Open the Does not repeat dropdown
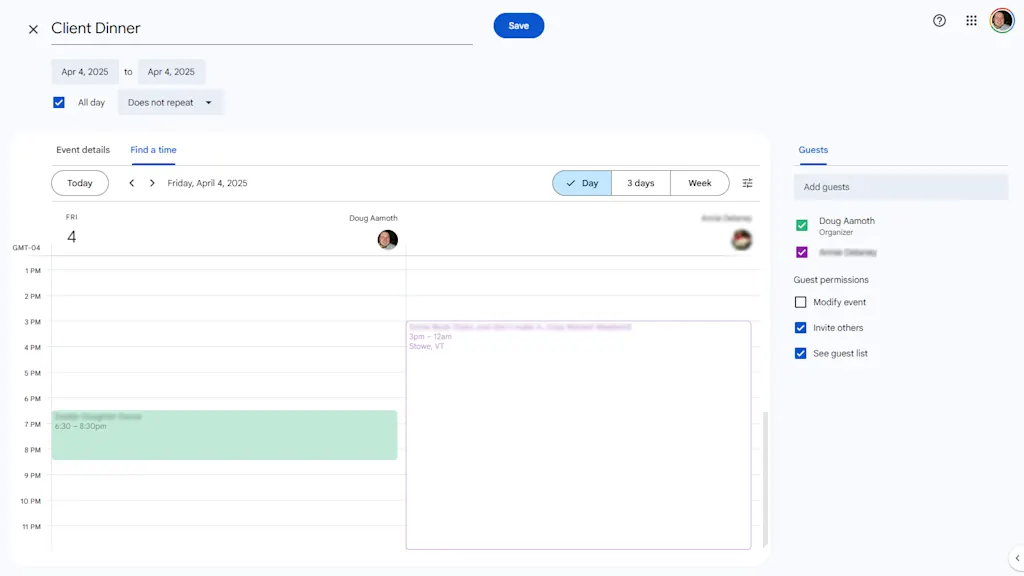Image resolution: width=1024 pixels, height=576 pixels. 170,102
